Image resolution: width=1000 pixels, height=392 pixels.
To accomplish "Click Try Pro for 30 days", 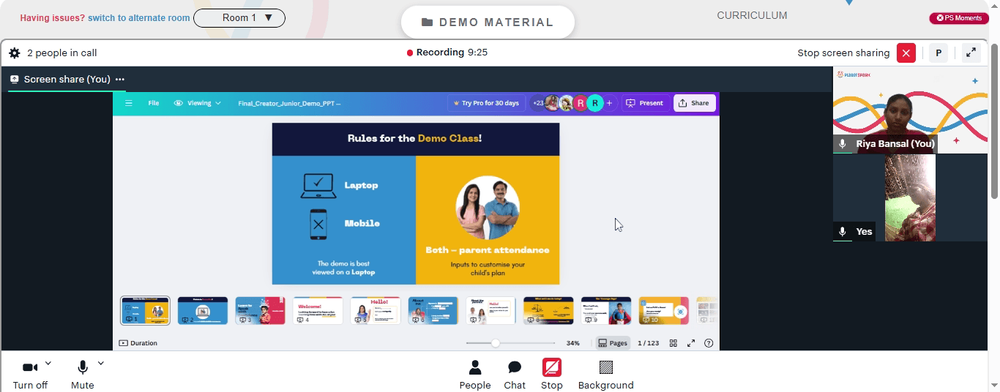I will click(x=486, y=103).
